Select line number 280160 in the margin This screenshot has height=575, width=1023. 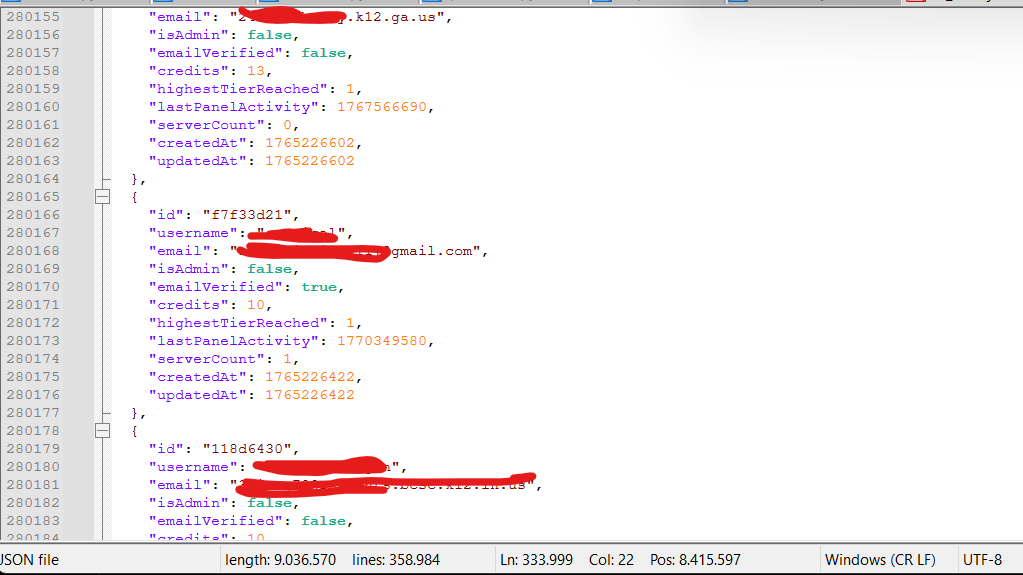[33, 107]
